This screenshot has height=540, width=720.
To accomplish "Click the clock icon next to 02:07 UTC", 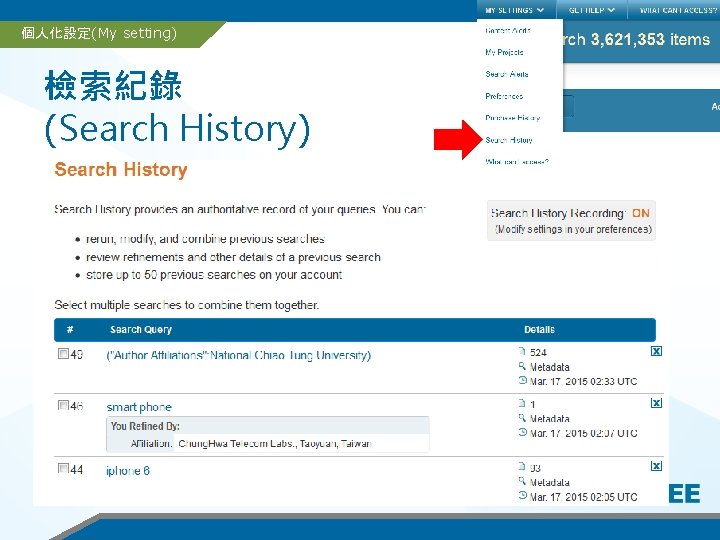I will point(522,432).
